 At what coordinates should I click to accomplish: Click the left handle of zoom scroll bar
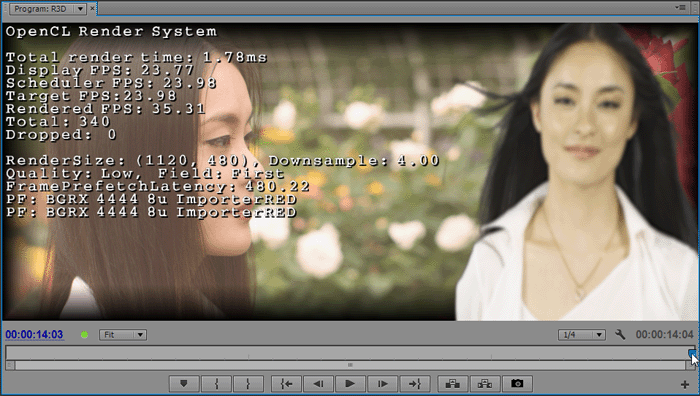tap(10, 365)
